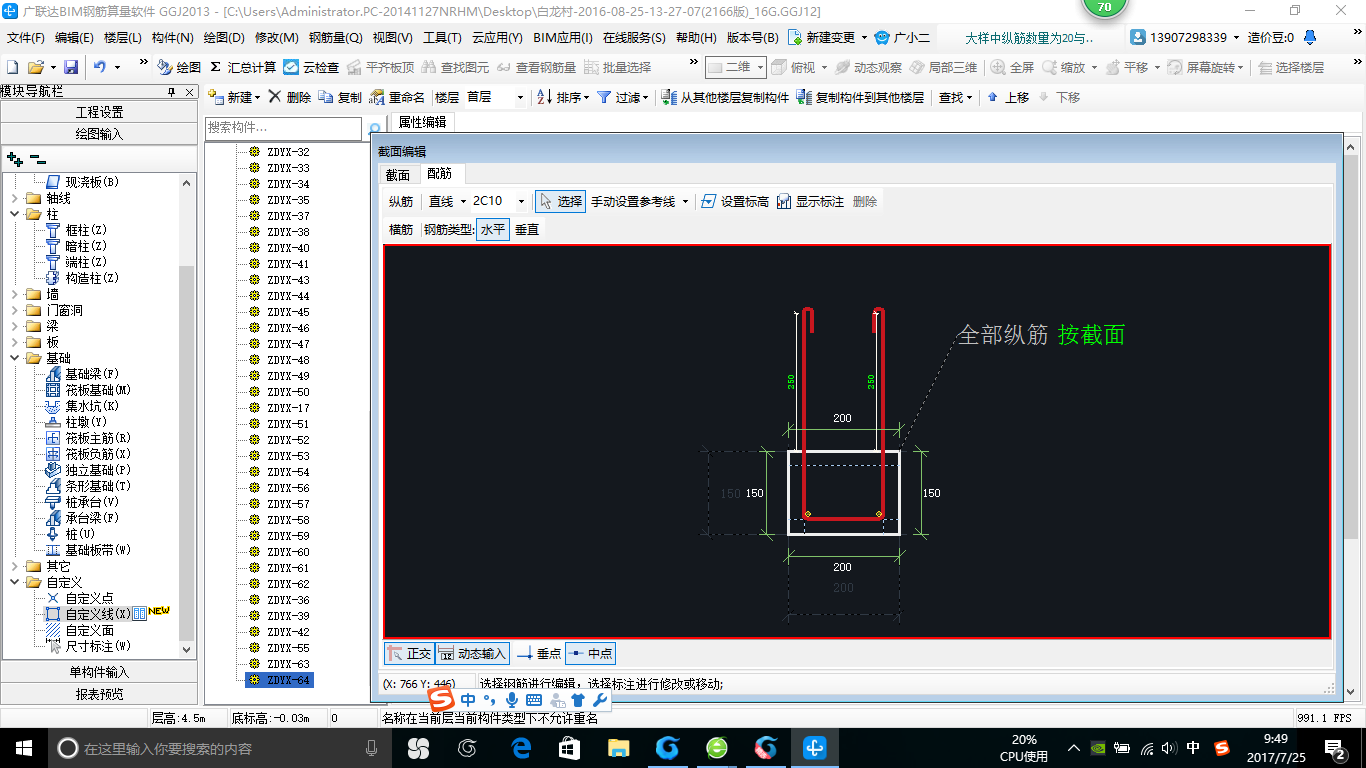The height and width of the screenshot is (768, 1366).
Task: Toggle 中点 midpoint snap
Action: [x=590, y=653]
